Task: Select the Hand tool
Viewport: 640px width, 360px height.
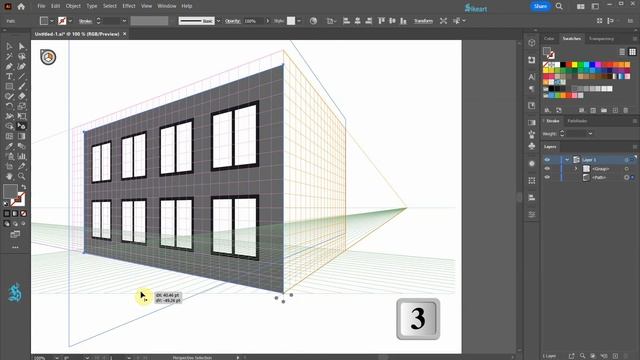Action: pyautogui.click(x=9, y=176)
